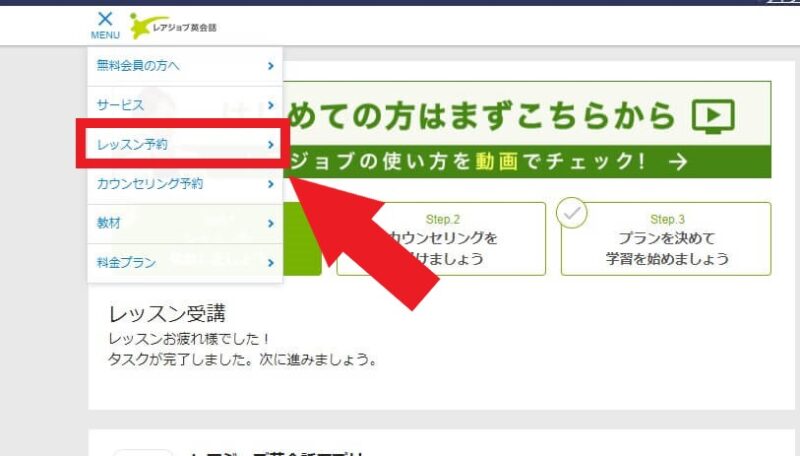Open the Step.3 plan selection card
800x456 pixels.
pos(667,240)
